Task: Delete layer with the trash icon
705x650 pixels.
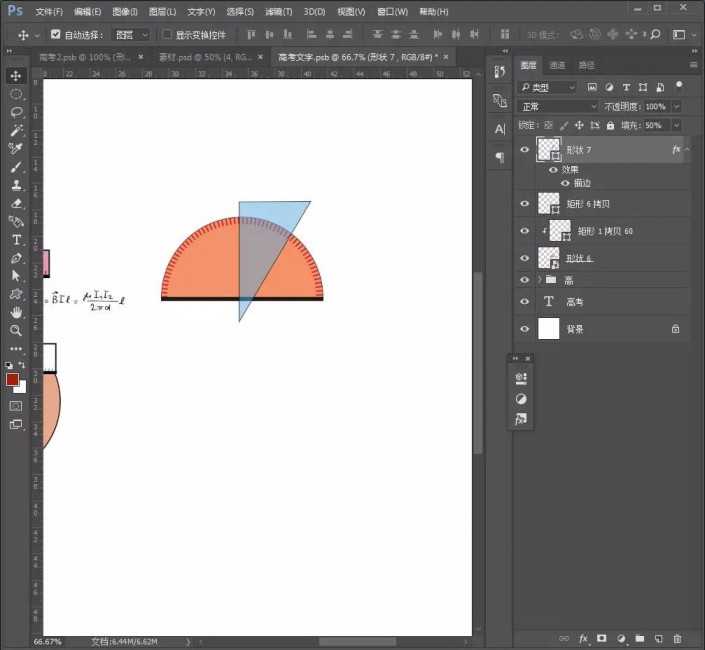Action: click(677, 638)
